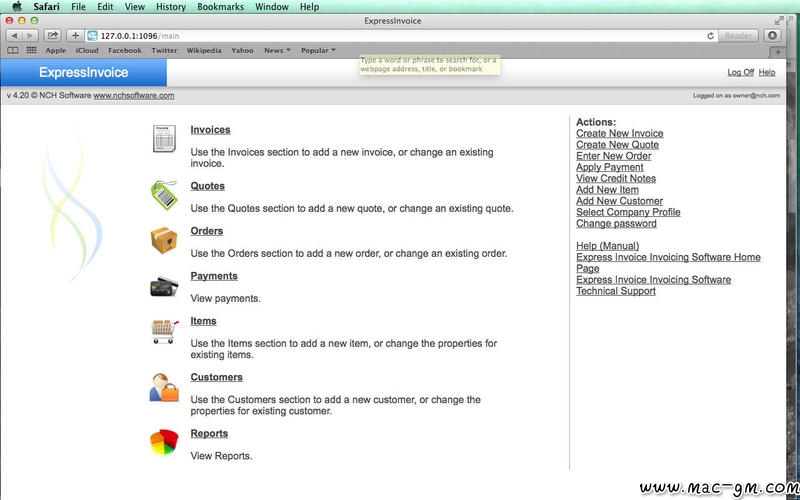
Task: Open the Quotes section heading link
Action: pos(207,186)
